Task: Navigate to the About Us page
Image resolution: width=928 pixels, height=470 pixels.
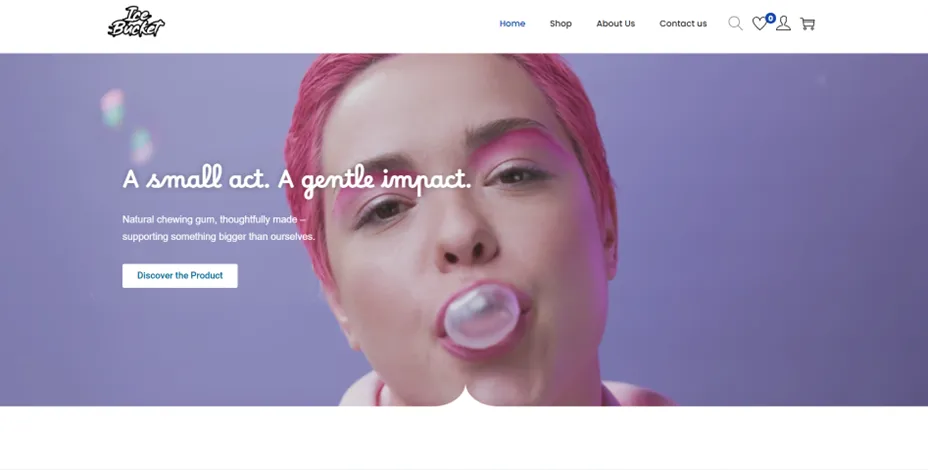Action: (x=616, y=24)
